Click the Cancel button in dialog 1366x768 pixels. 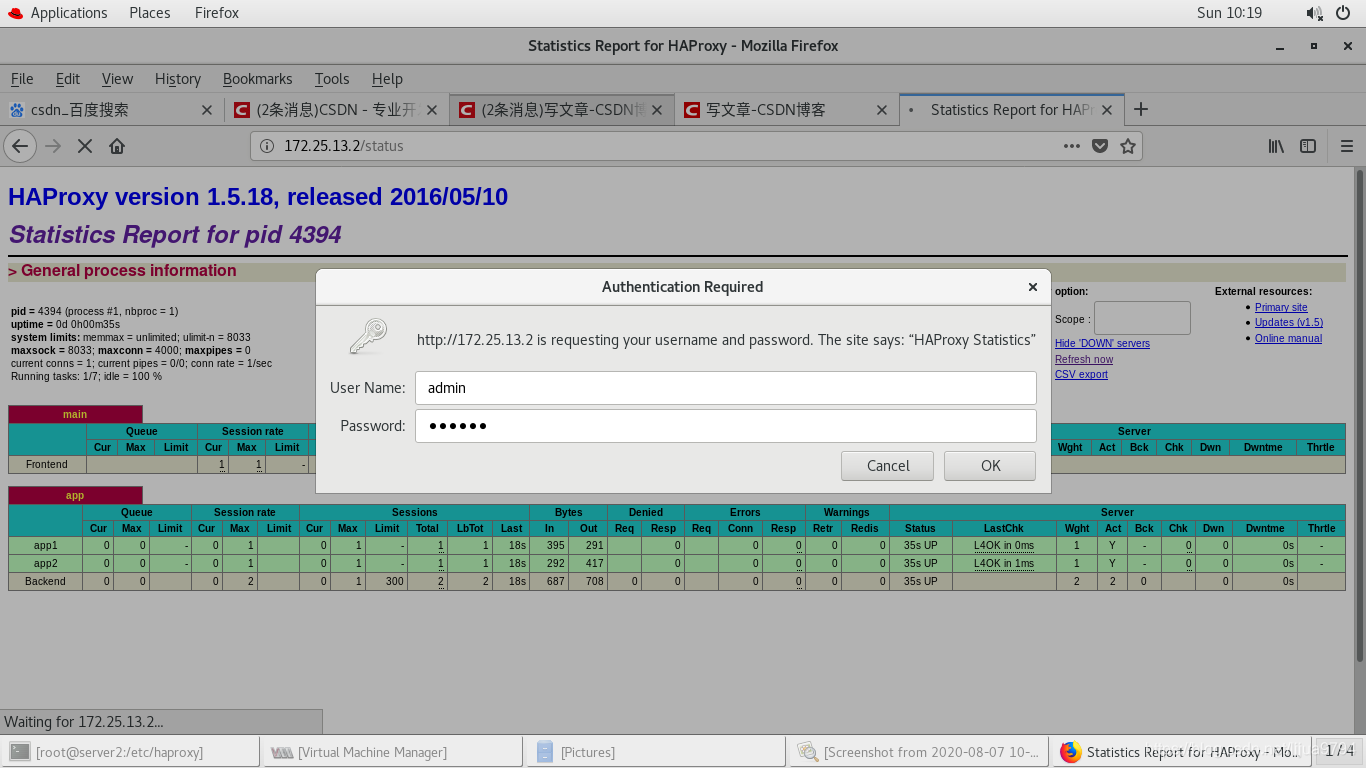888,466
